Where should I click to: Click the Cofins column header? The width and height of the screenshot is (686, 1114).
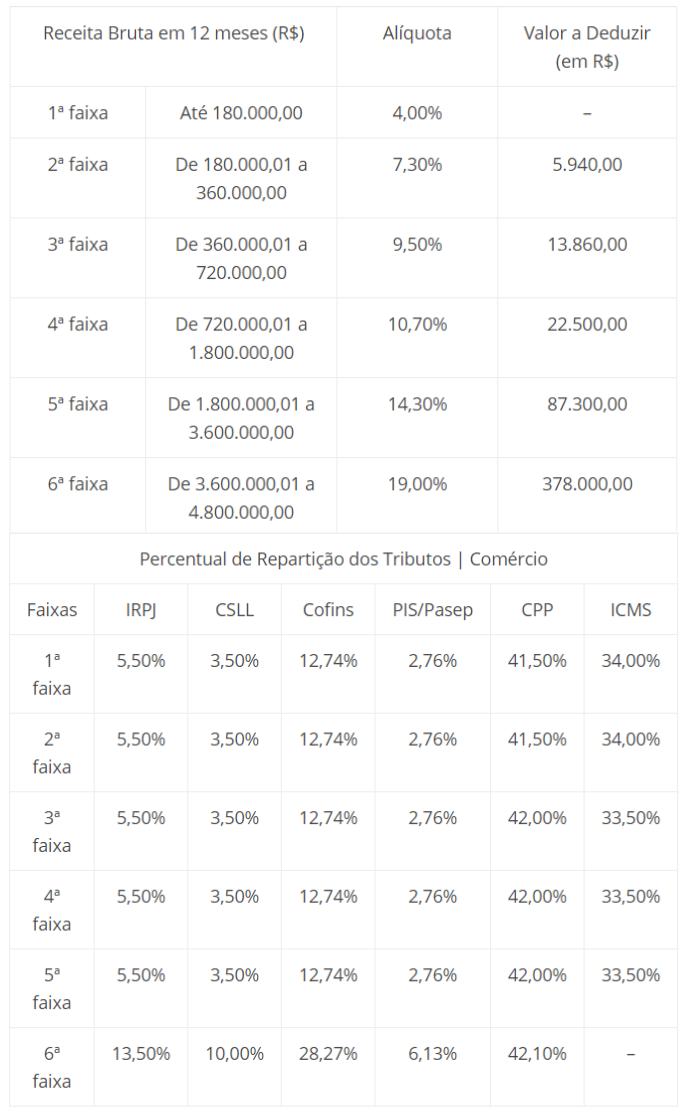328,609
